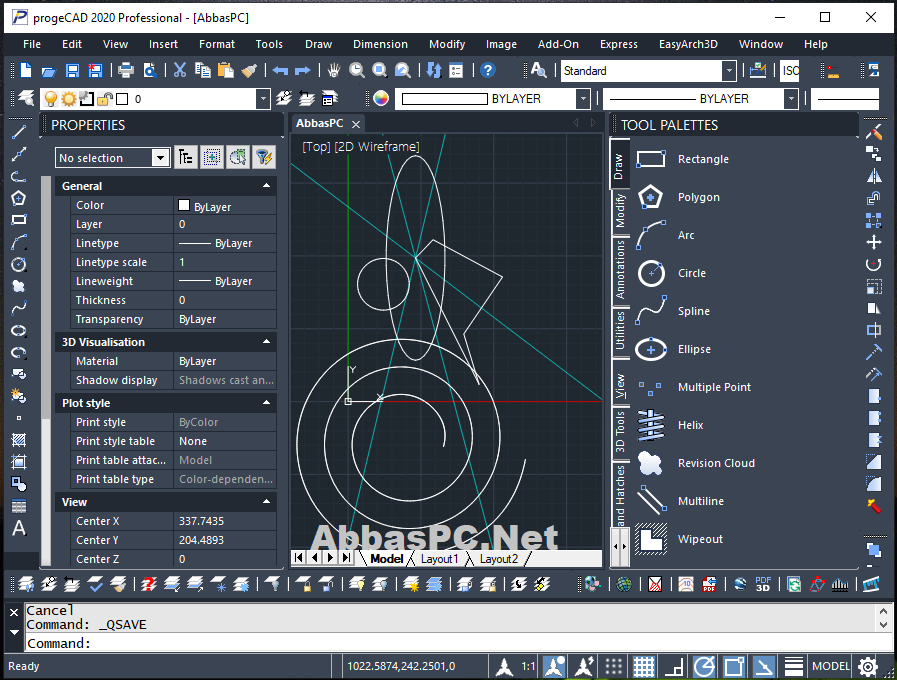Redo using the right arrow icon

(x=303, y=71)
